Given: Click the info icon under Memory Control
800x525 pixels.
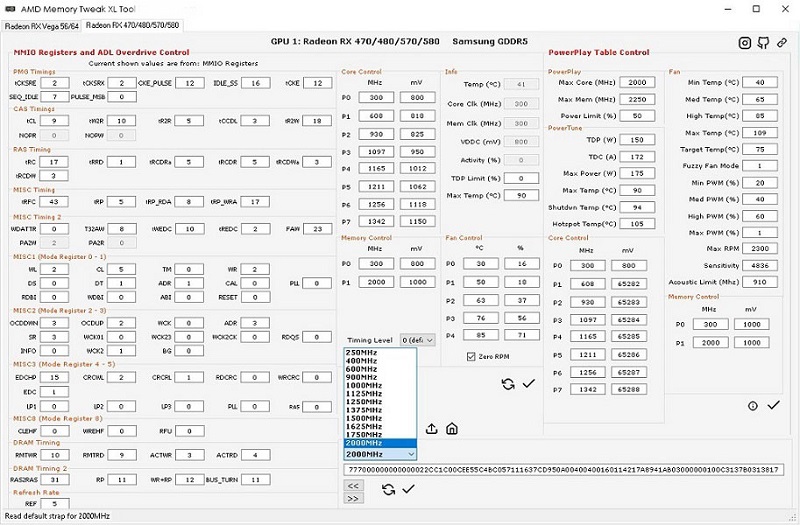Looking at the screenshot, I should pyautogui.click(x=752, y=405).
